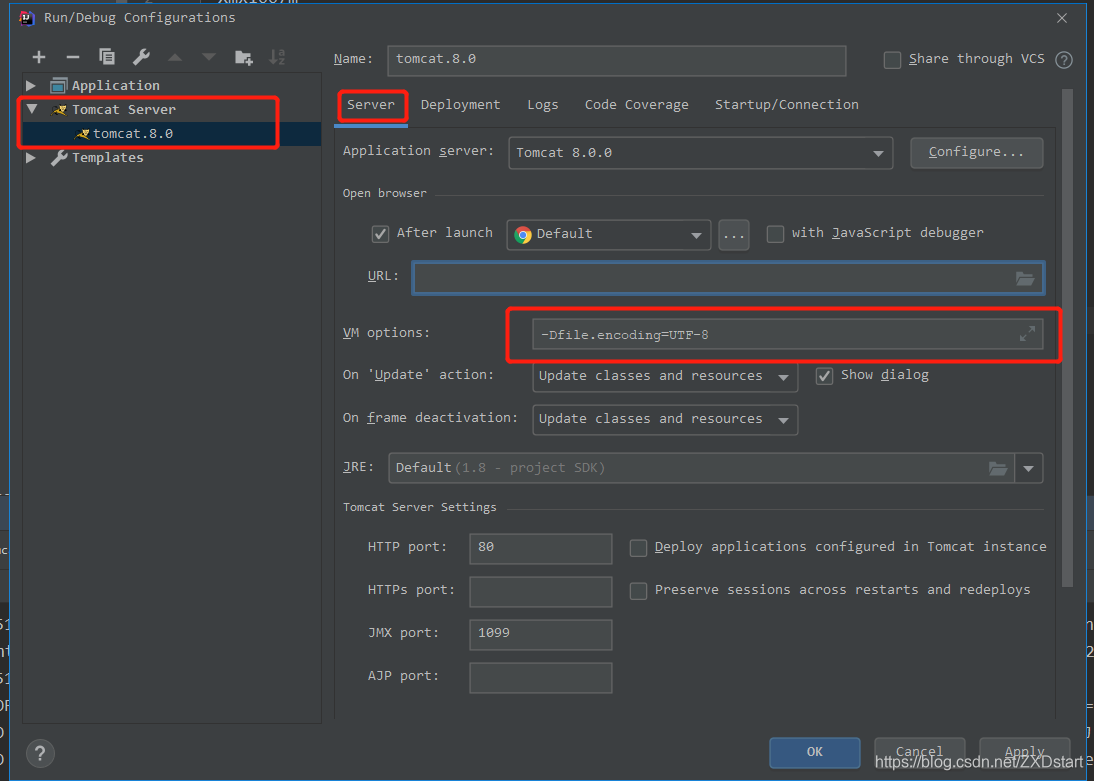This screenshot has height=781, width=1094.
Task: Open On 'Update' action dropdown
Action: 665,376
